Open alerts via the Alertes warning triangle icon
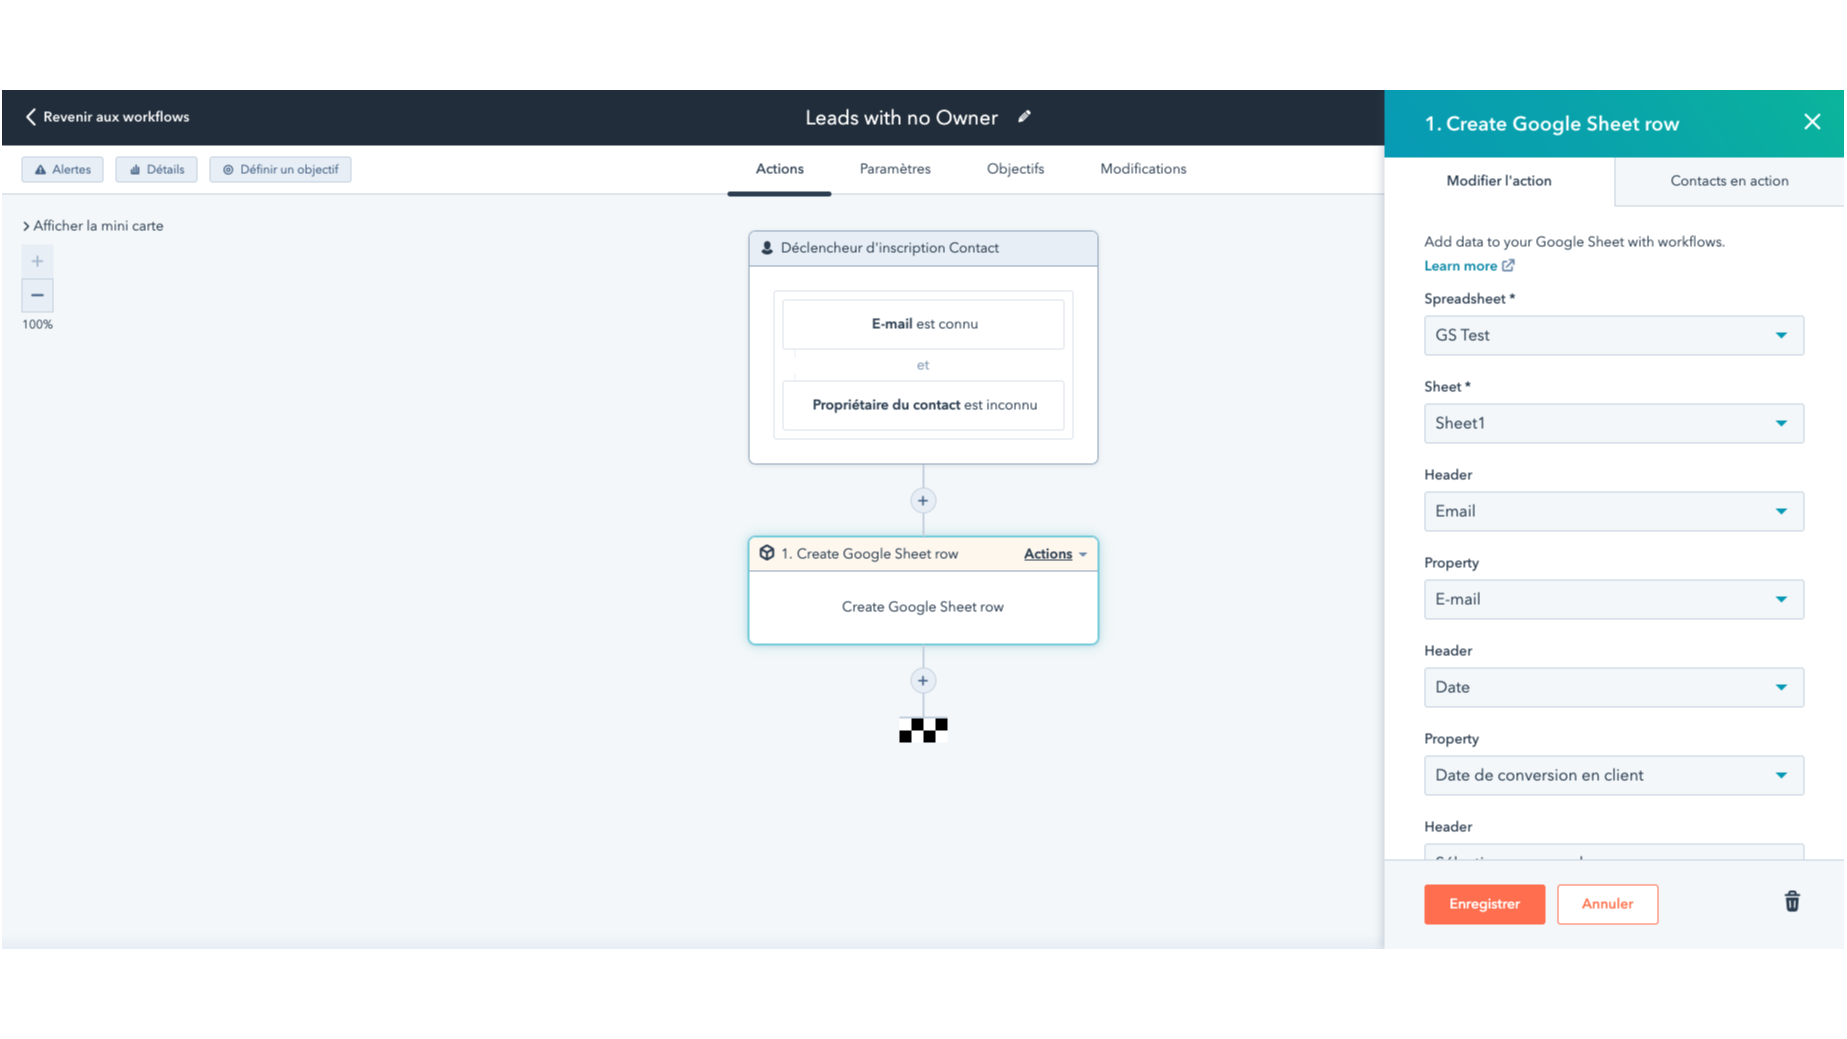The image size is (1847, 1039). 40,169
